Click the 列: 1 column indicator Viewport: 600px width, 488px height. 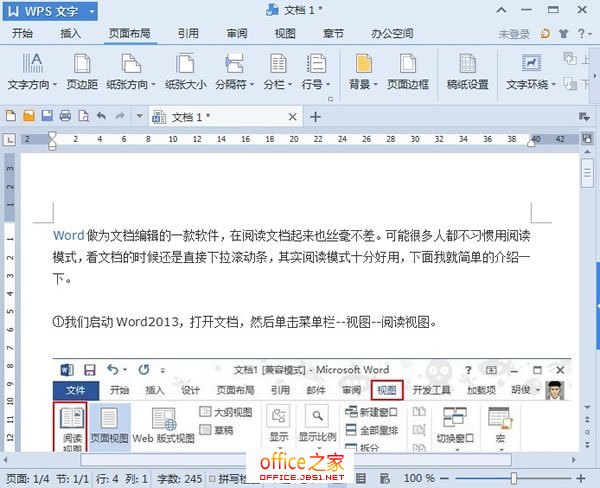[x=136, y=478]
